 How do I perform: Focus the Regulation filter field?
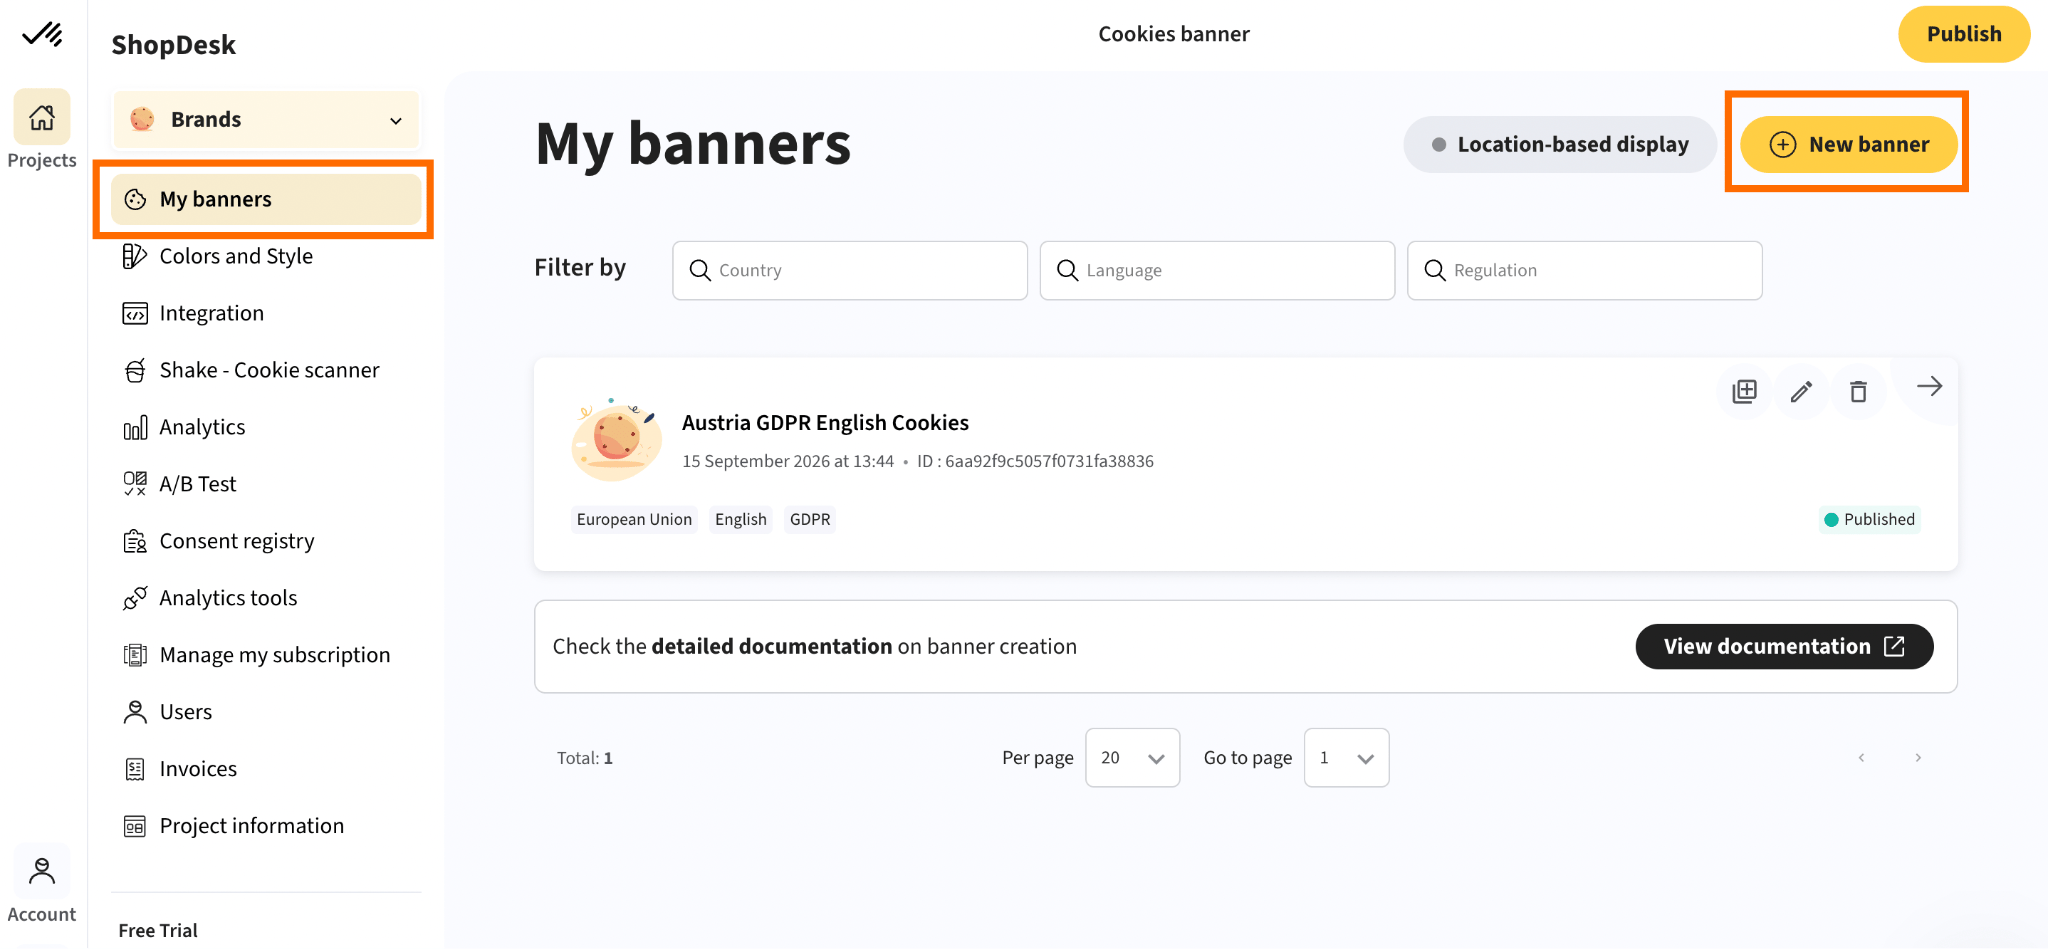coord(1584,270)
